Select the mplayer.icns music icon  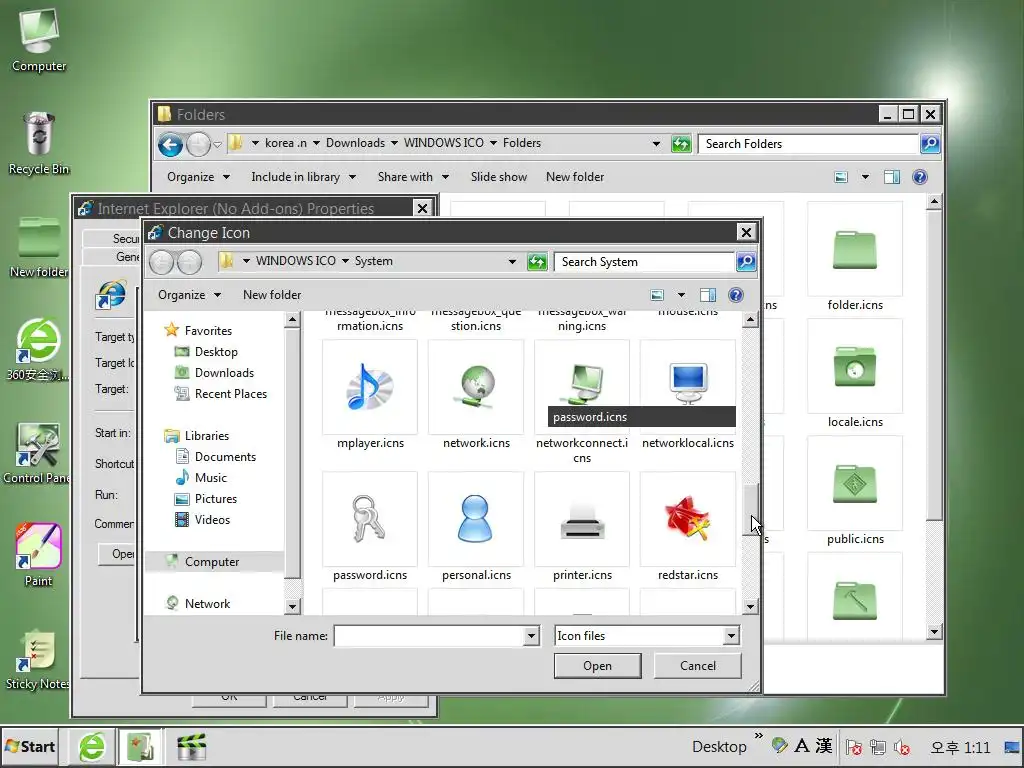pos(370,387)
